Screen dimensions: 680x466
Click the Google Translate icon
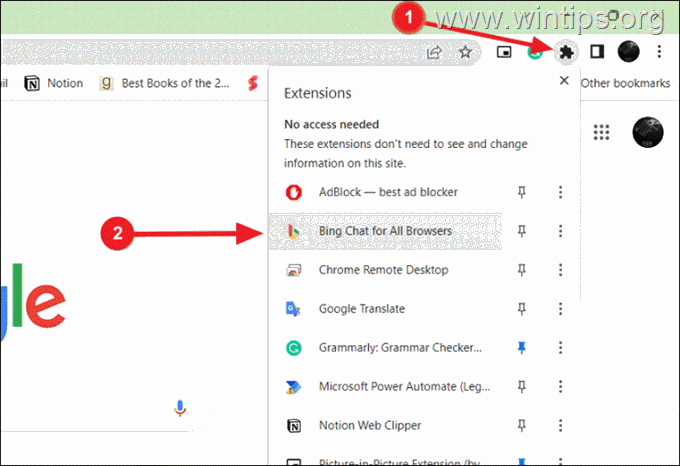click(293, 309)
